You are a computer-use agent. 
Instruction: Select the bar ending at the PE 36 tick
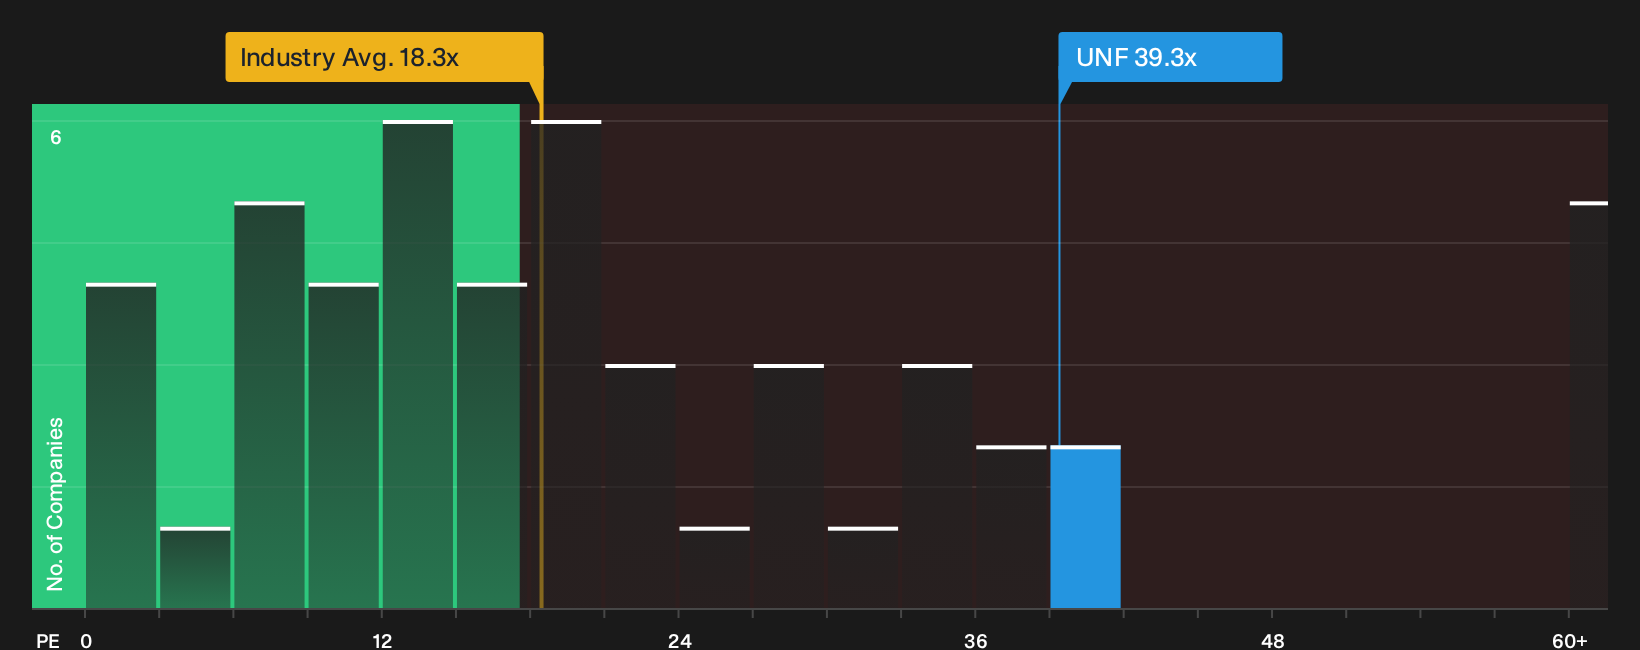[937, 487]
